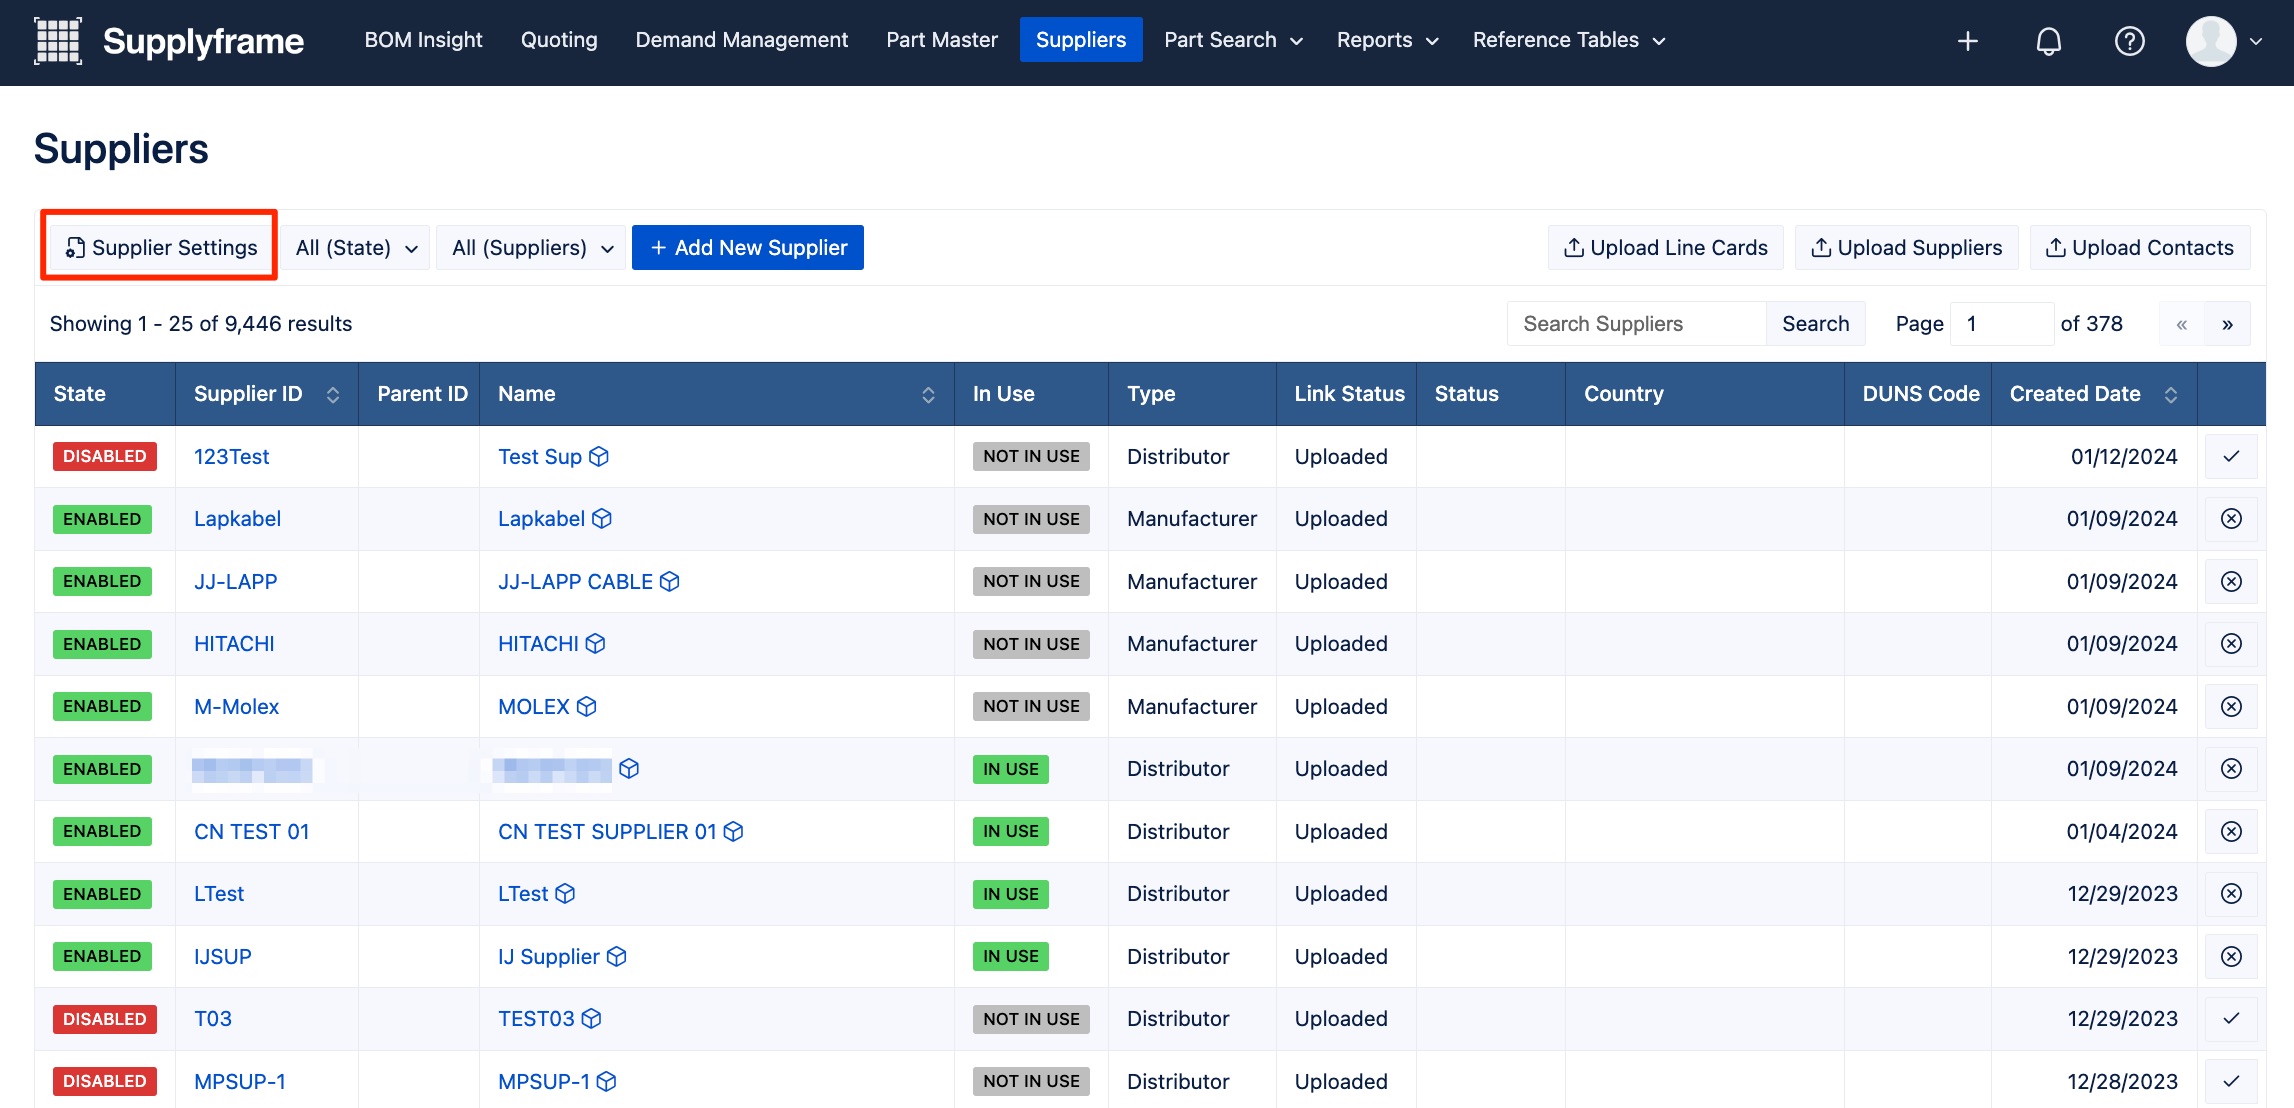Viewport: 2294px width, 1108px height.
Task: Click the cube icon beside IJ Supplier
Action: point(617,956)
